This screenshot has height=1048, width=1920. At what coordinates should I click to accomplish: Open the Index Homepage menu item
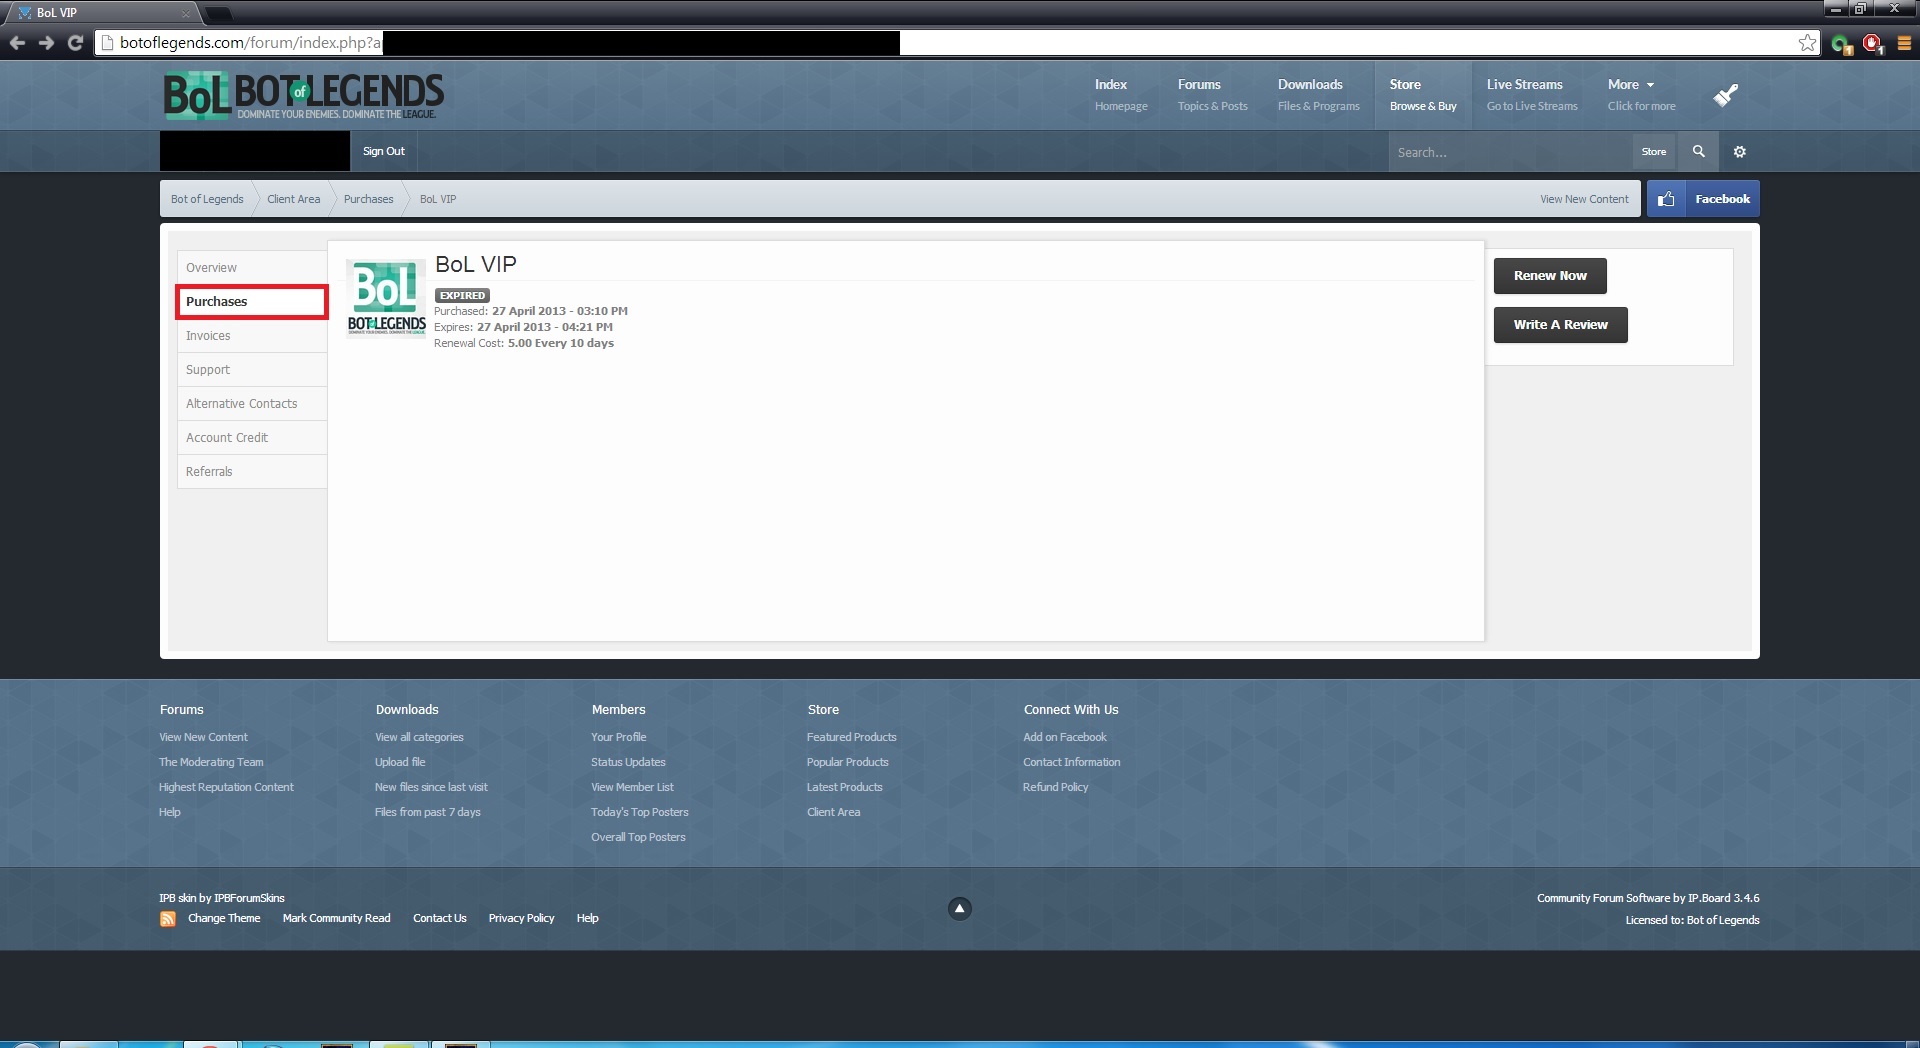(1120, 95)
